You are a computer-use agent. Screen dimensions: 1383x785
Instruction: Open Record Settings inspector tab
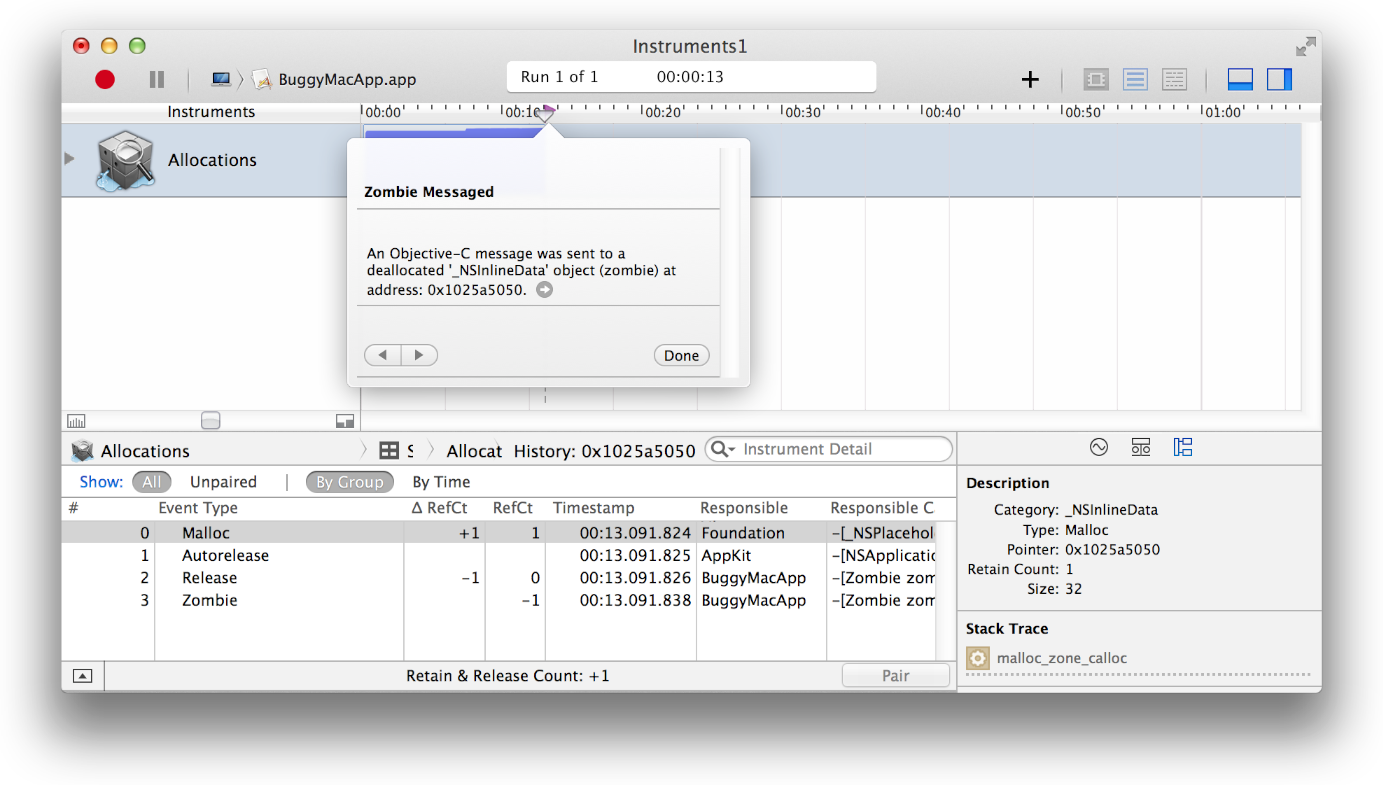[1099, 447]
